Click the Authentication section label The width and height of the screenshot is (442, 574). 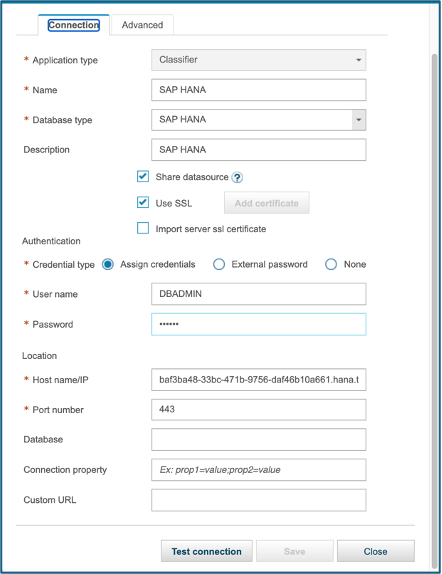(x=51, y=241)
